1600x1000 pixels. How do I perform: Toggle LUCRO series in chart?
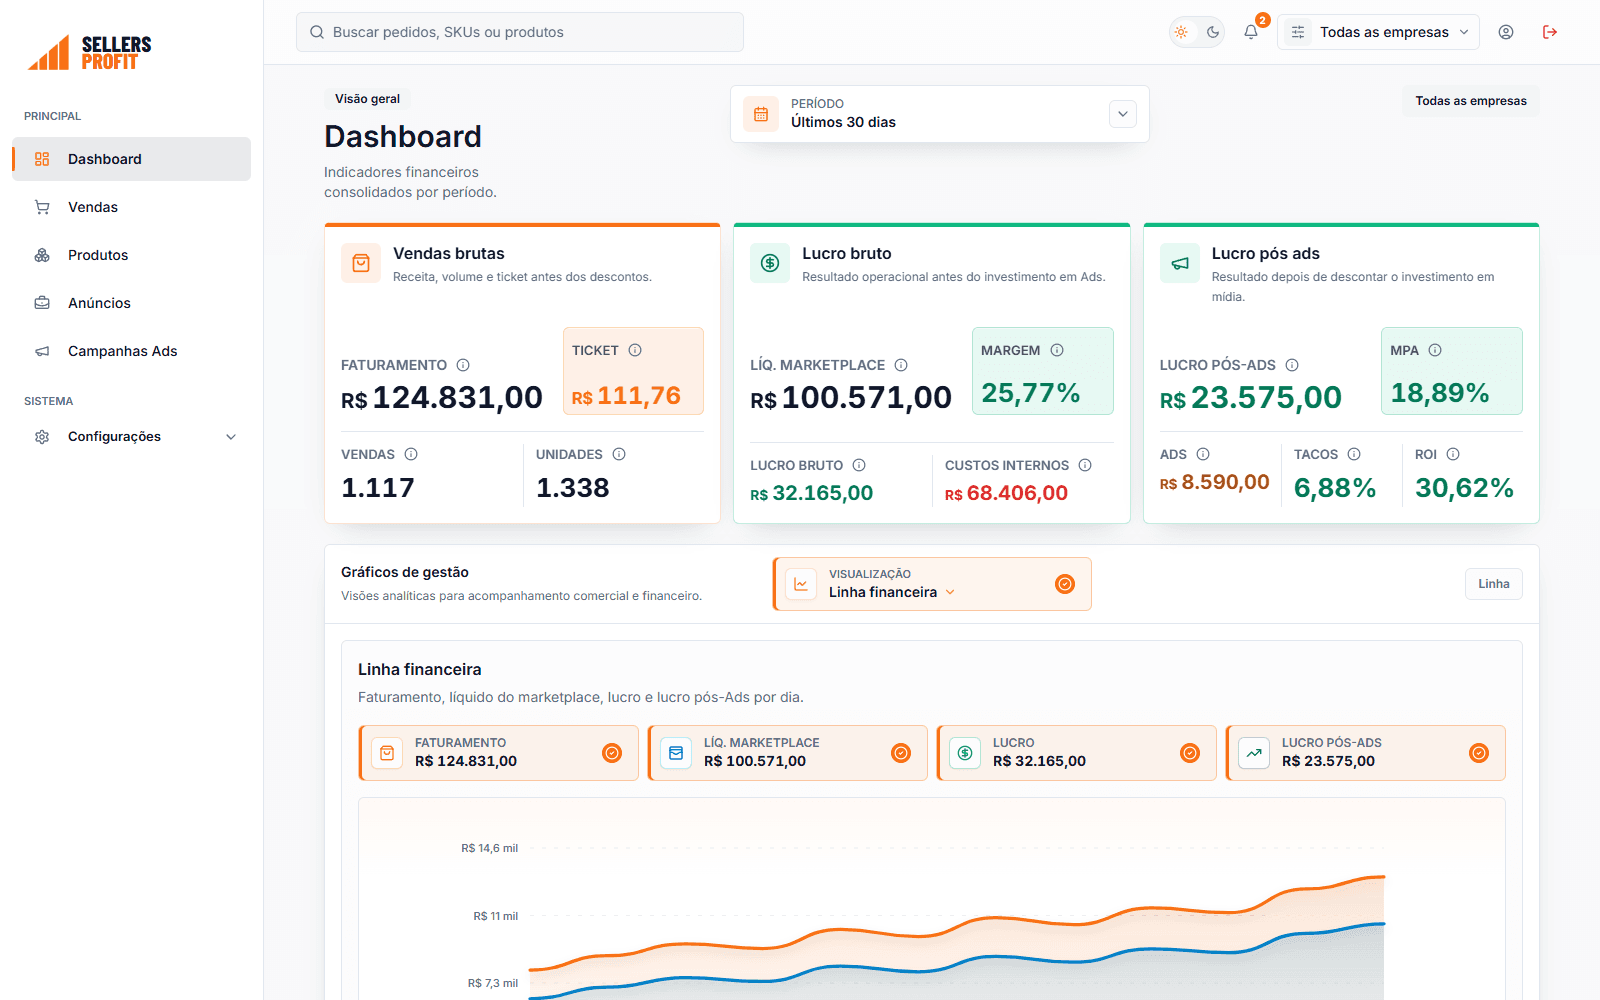pos(1076,753)
